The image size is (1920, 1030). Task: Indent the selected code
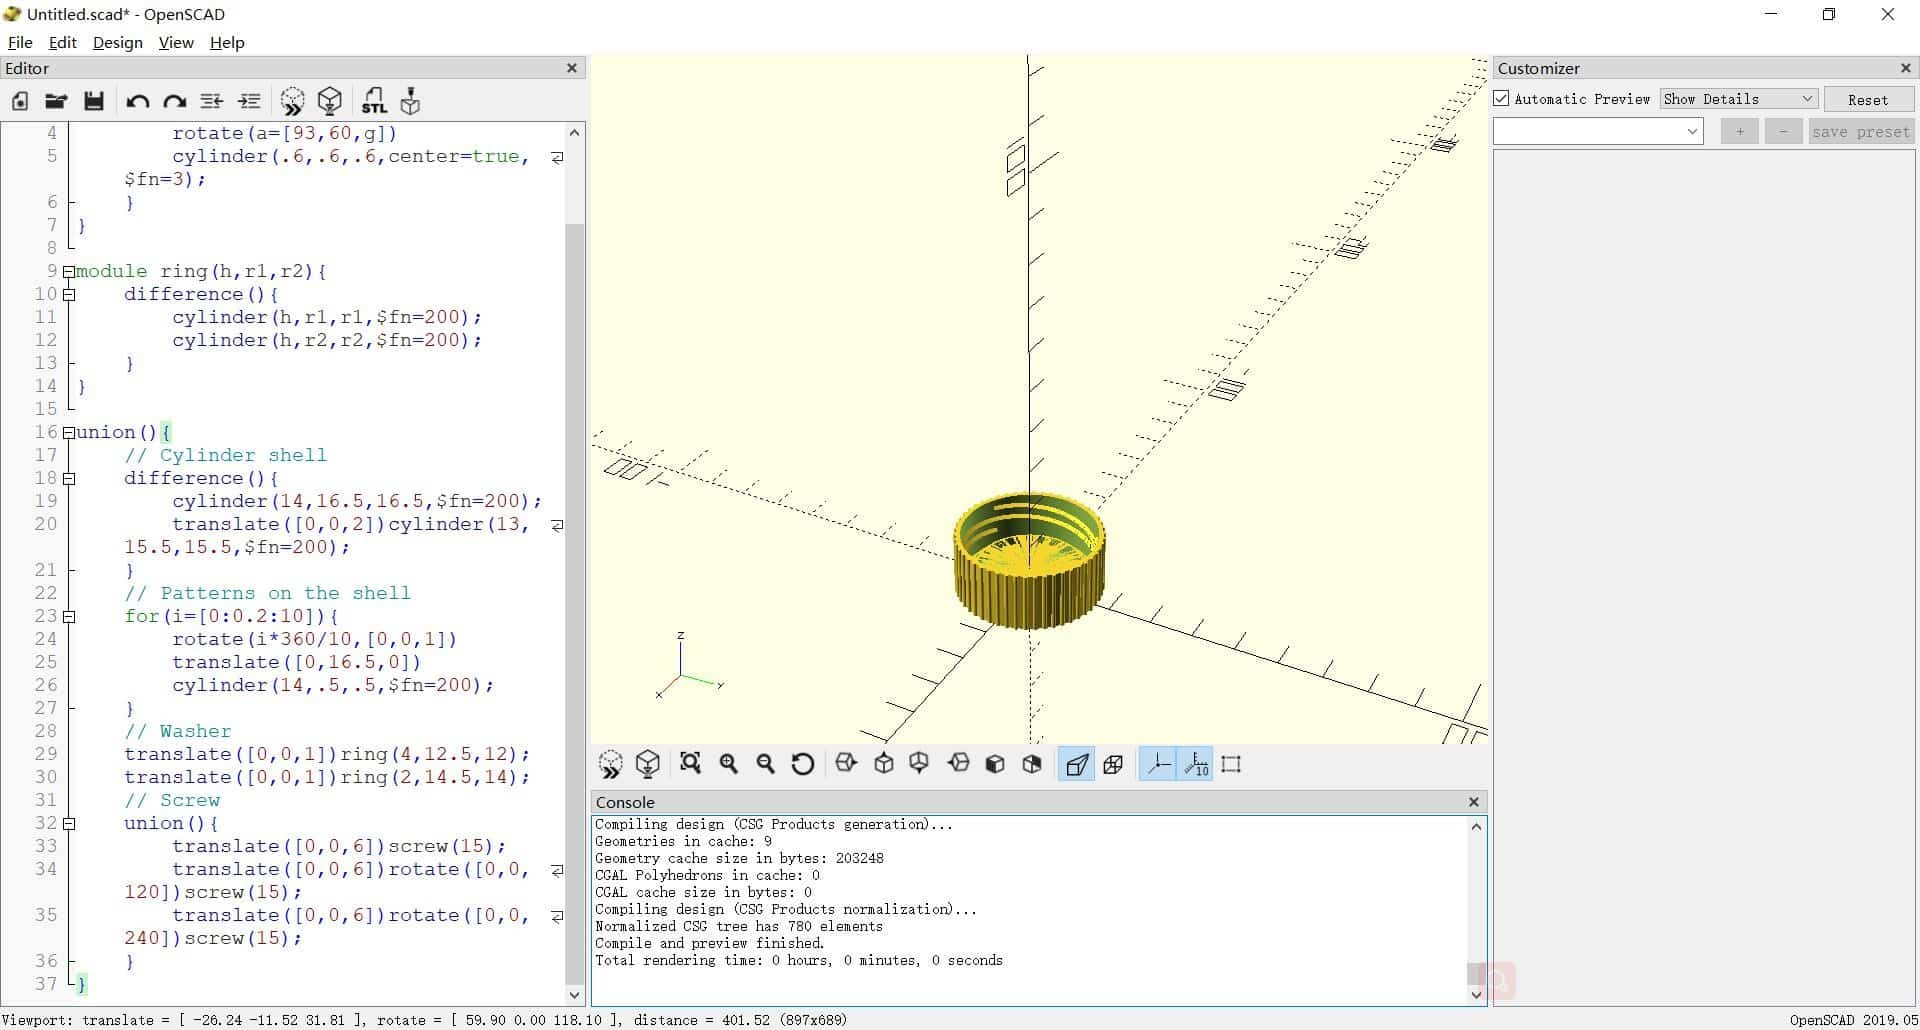point(249,101)
